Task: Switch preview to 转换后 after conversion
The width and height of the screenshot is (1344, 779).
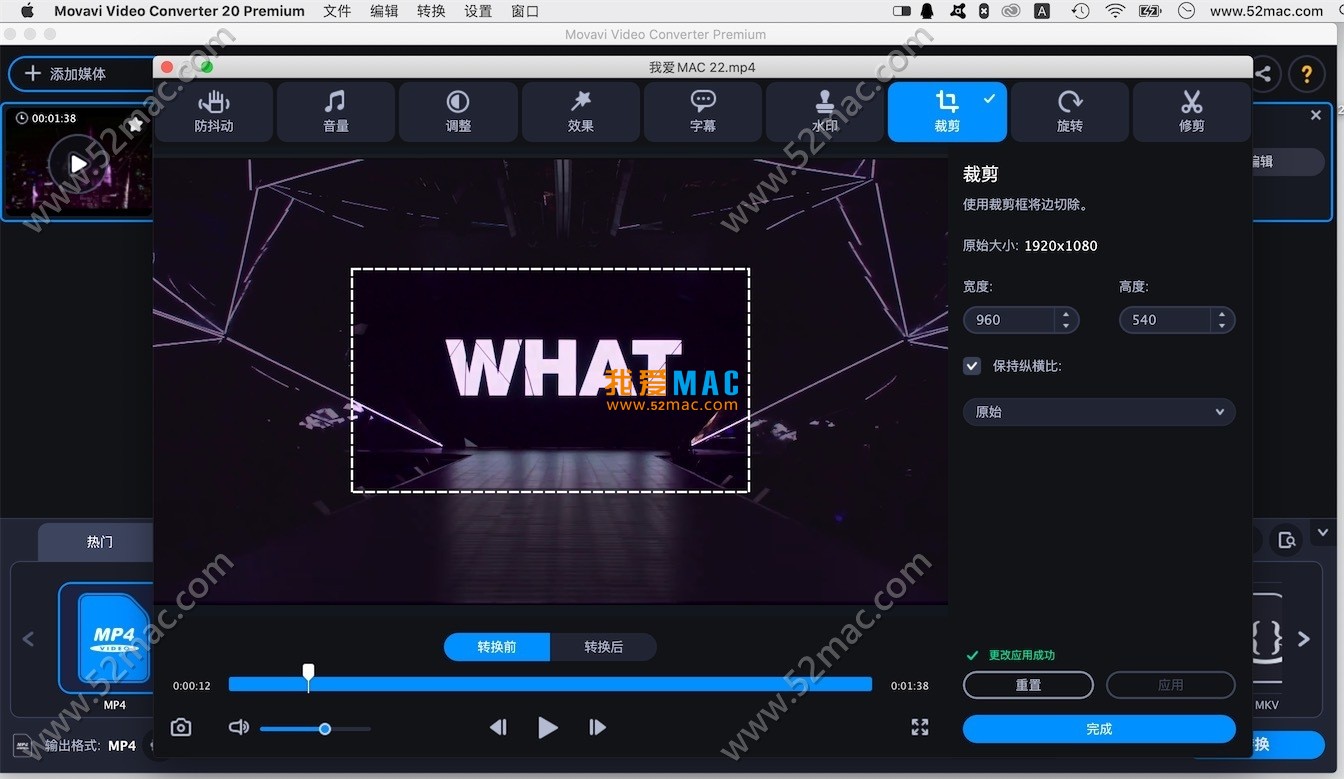Action: 603,647
